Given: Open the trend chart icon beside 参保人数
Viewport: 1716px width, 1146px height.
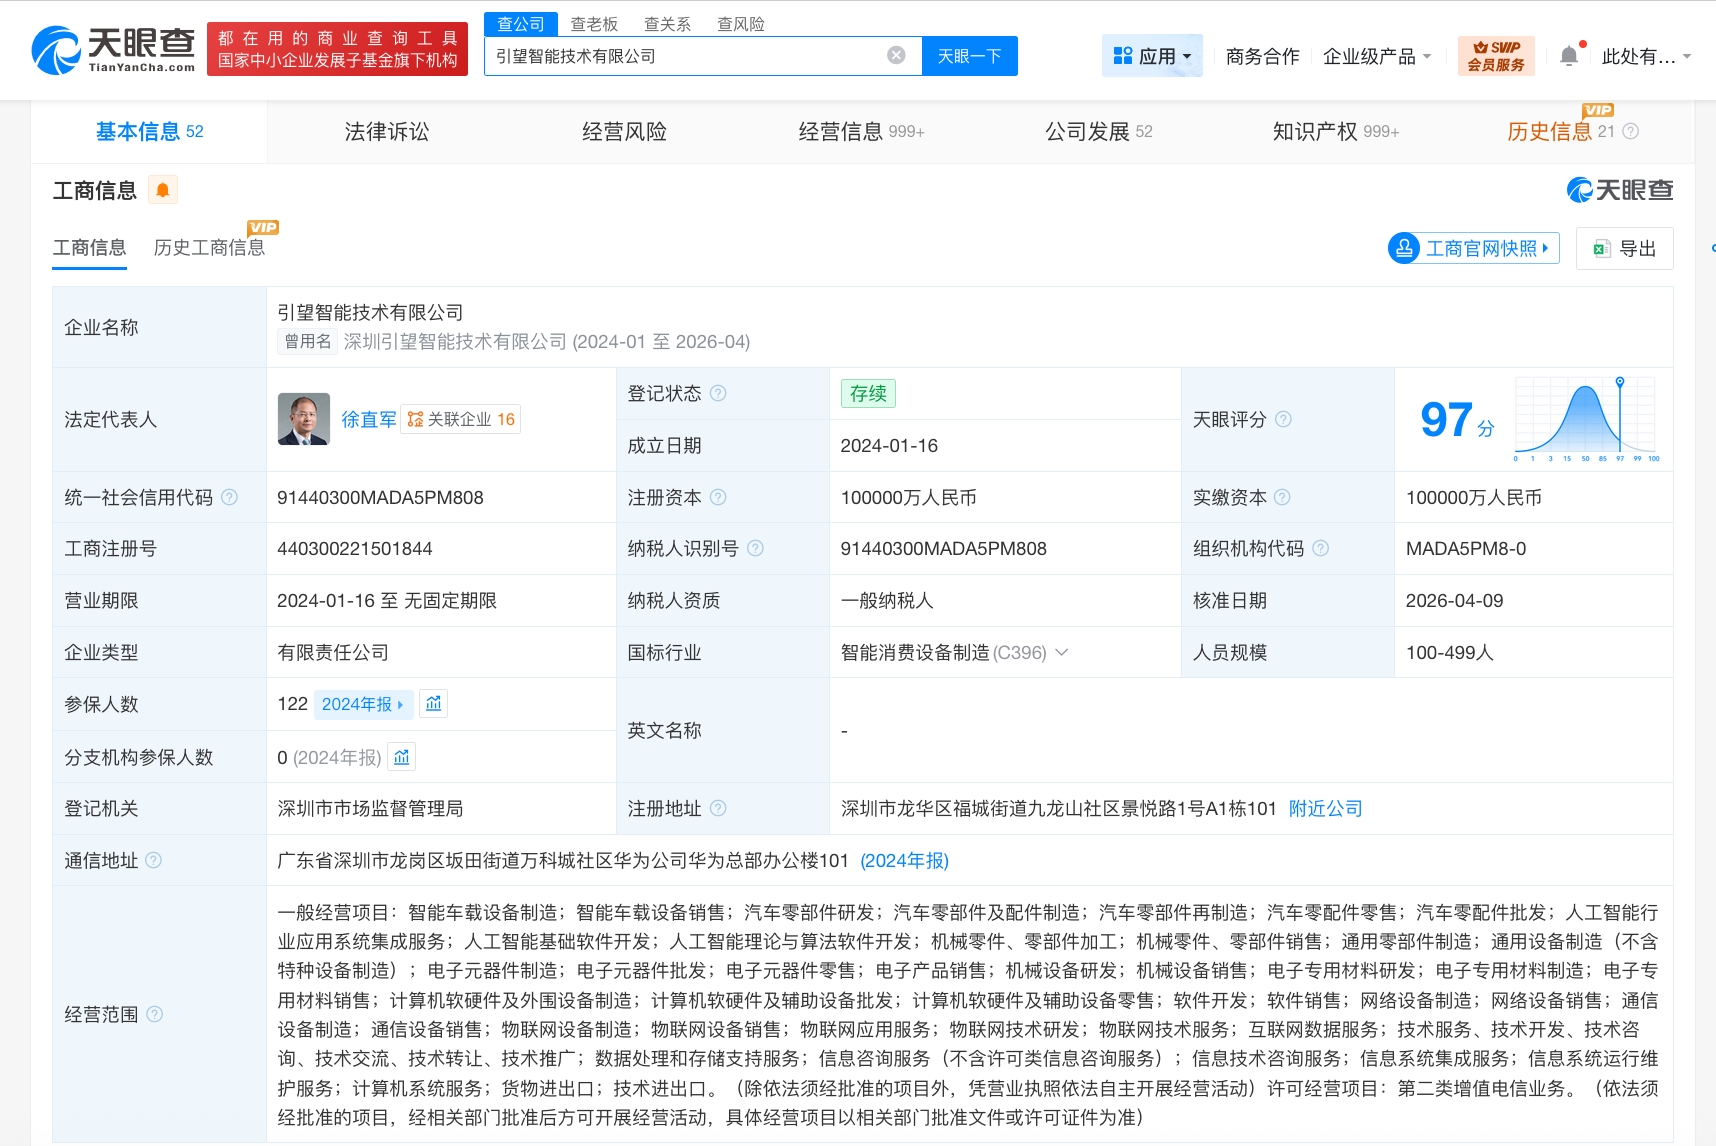Looking at the screenshot, I should click(433, 703).
